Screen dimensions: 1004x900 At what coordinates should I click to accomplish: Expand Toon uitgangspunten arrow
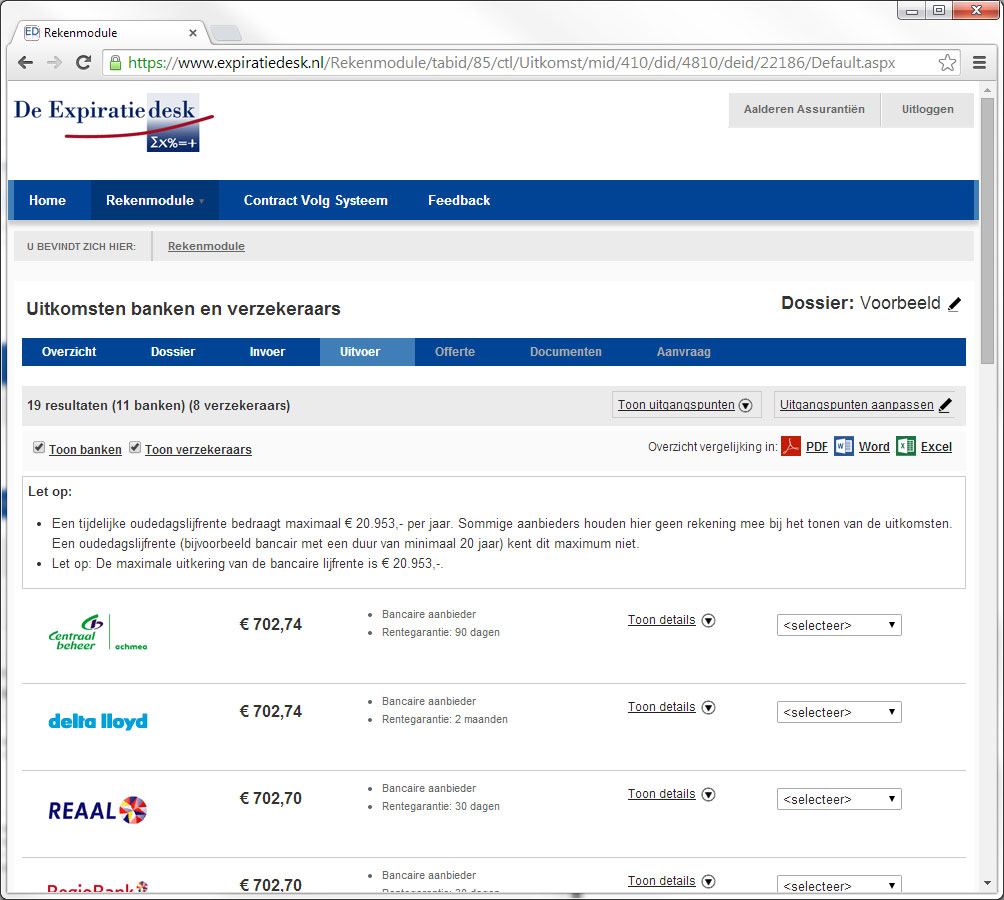click(745, 405)
